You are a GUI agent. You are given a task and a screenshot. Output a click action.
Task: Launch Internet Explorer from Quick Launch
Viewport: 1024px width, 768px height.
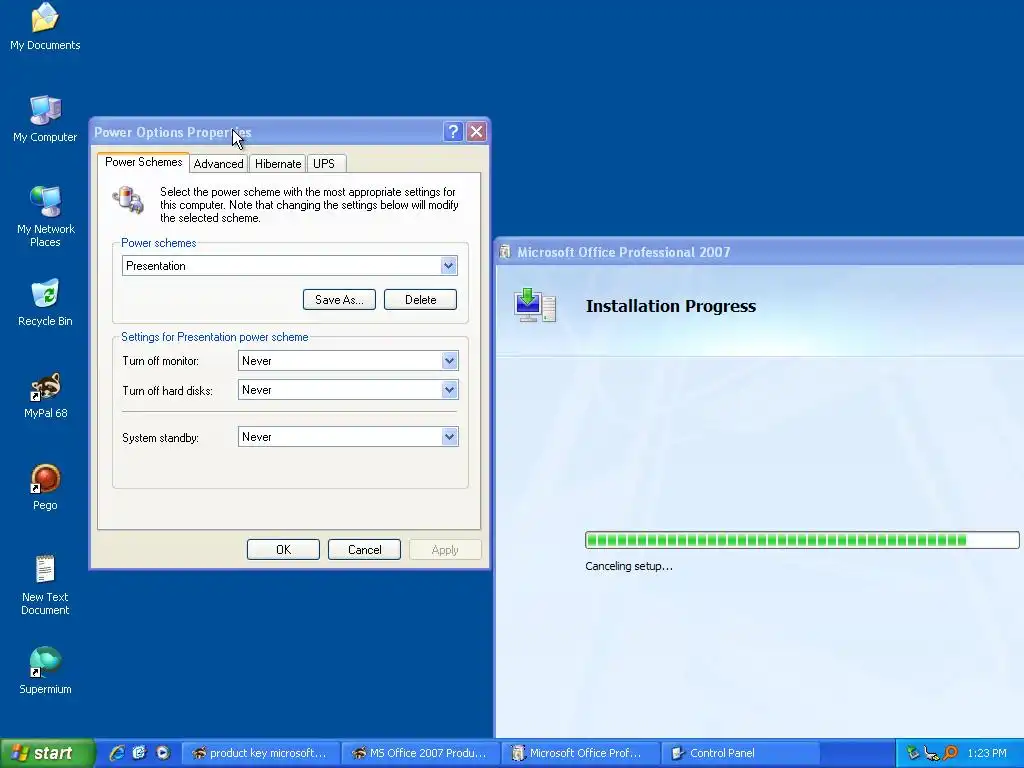tap(117, 753)
